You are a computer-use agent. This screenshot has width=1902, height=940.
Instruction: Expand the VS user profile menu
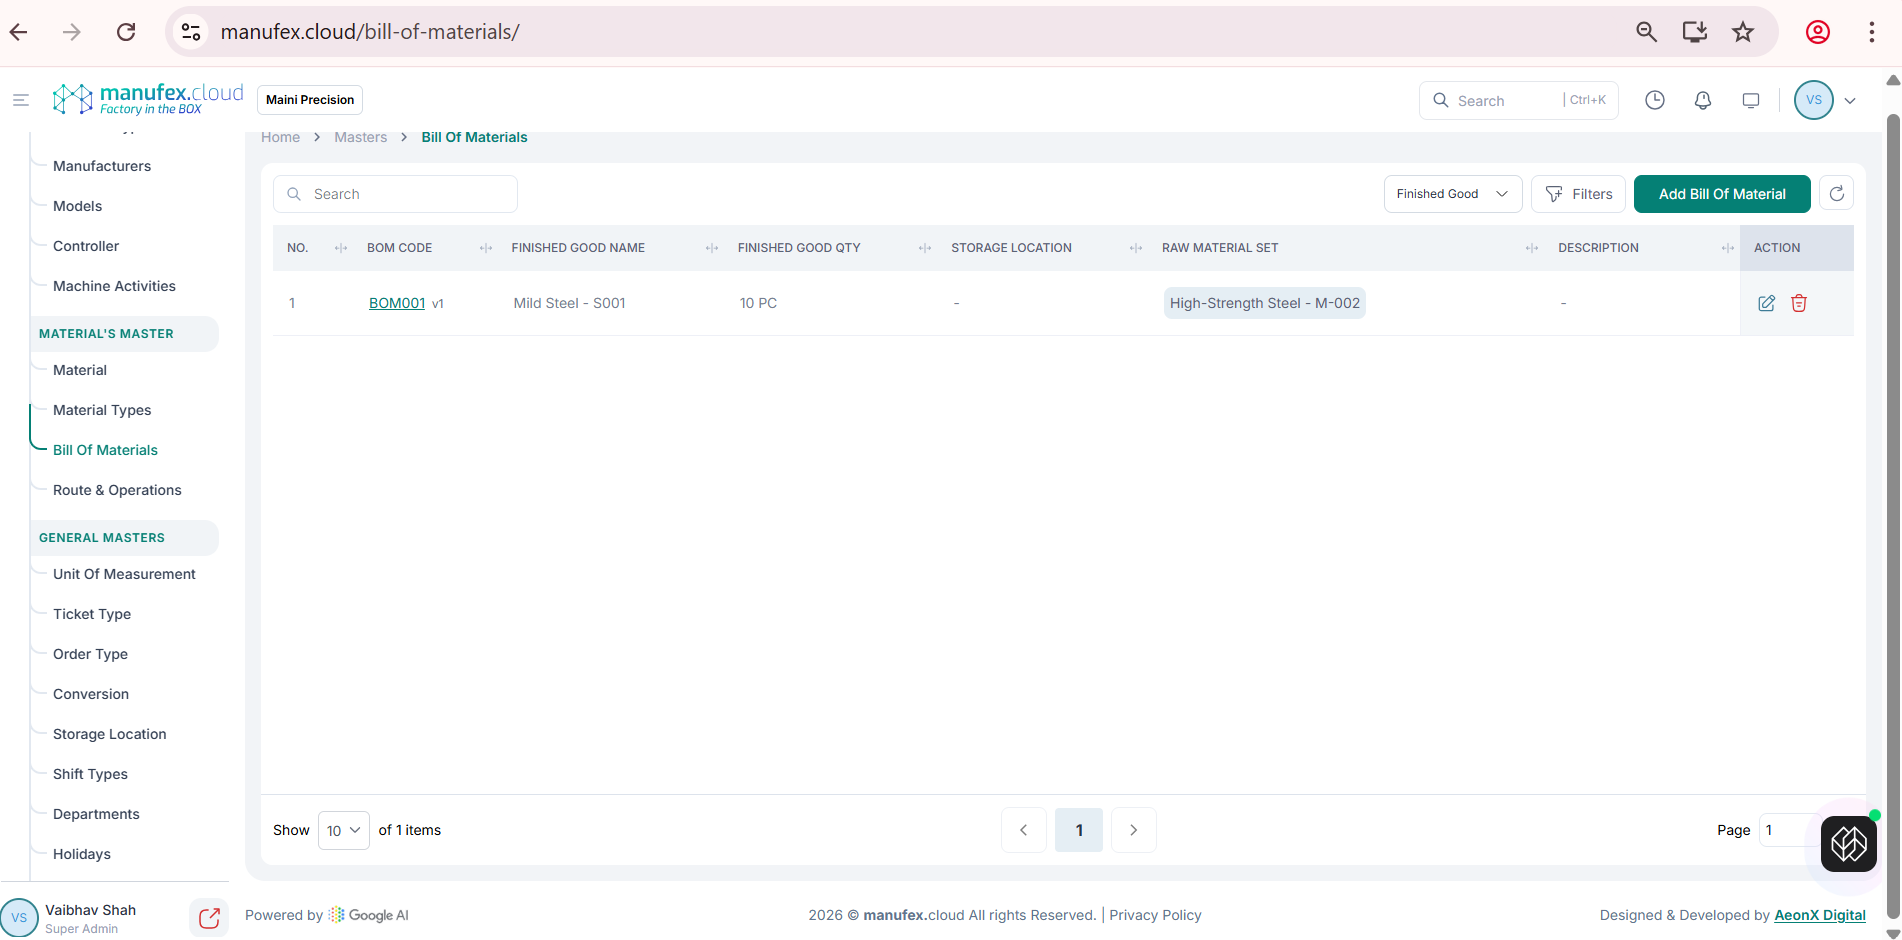click(x=1826, y=100)
